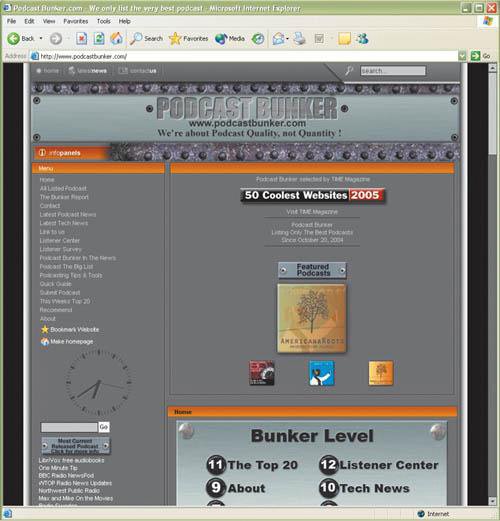Expand the address bar URL dropdown
The image size is (500, 521).
[x=462, y=56]
